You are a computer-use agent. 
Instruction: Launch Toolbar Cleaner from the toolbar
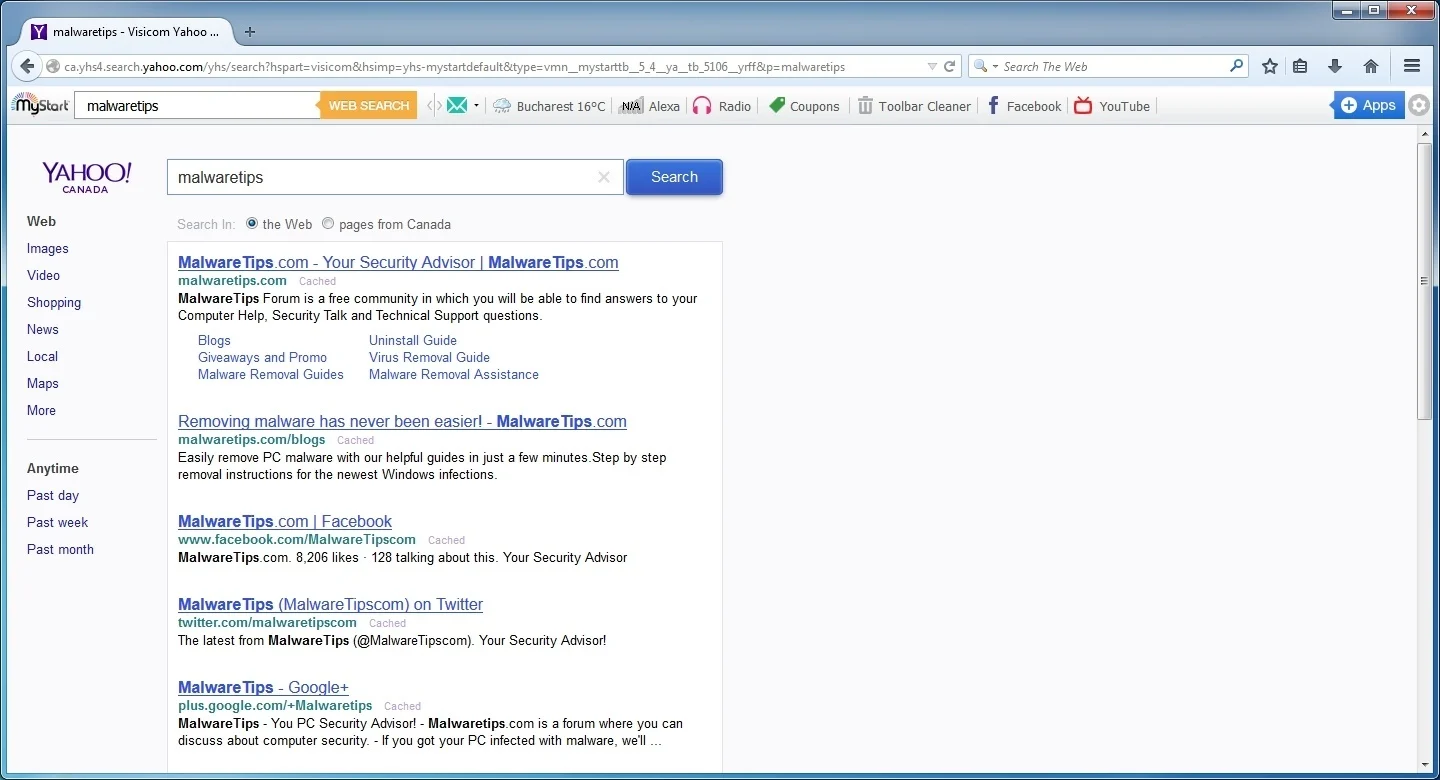[914, 106]
